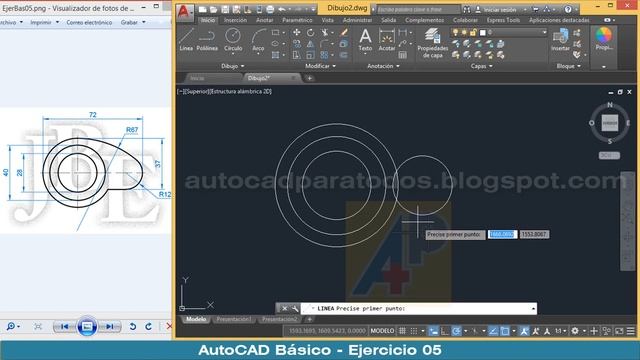640x360 pixels.
Task: Click the MODELO status bar button
Action: [382, 331]
